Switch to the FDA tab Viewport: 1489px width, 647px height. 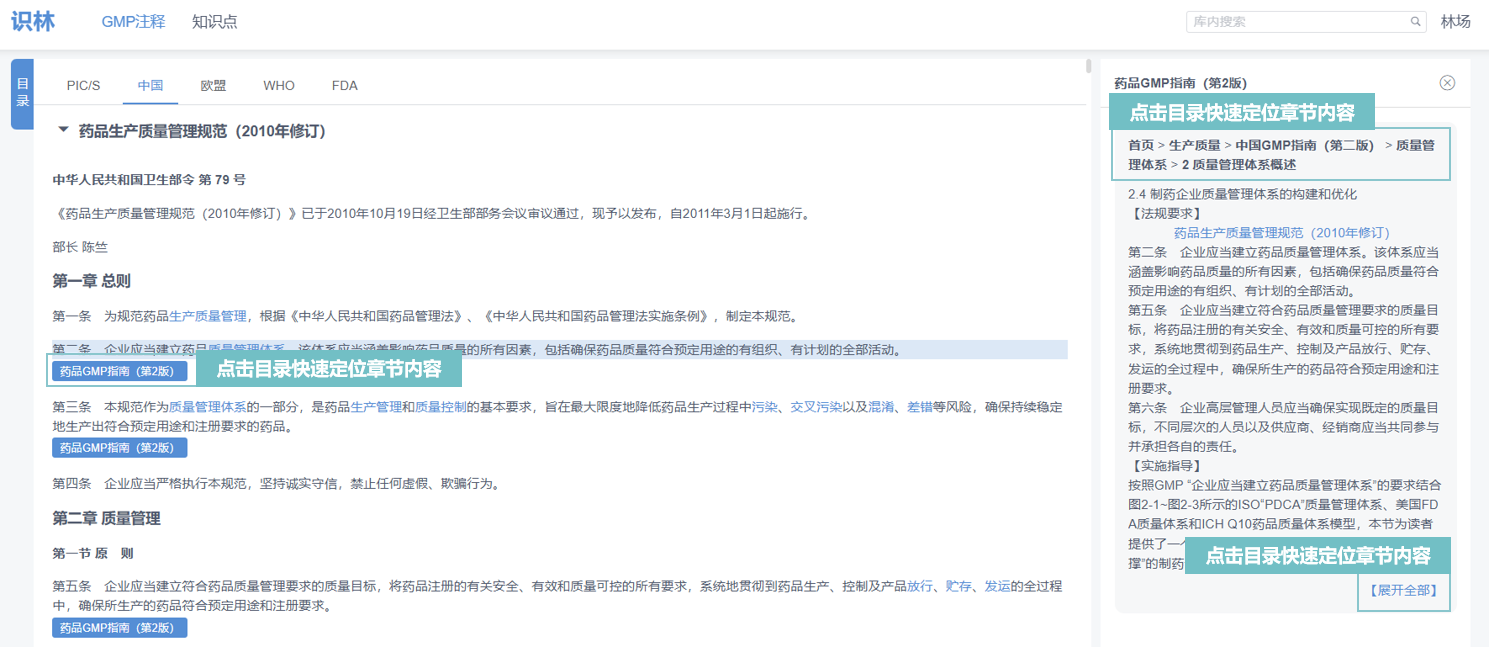[345, 86]
